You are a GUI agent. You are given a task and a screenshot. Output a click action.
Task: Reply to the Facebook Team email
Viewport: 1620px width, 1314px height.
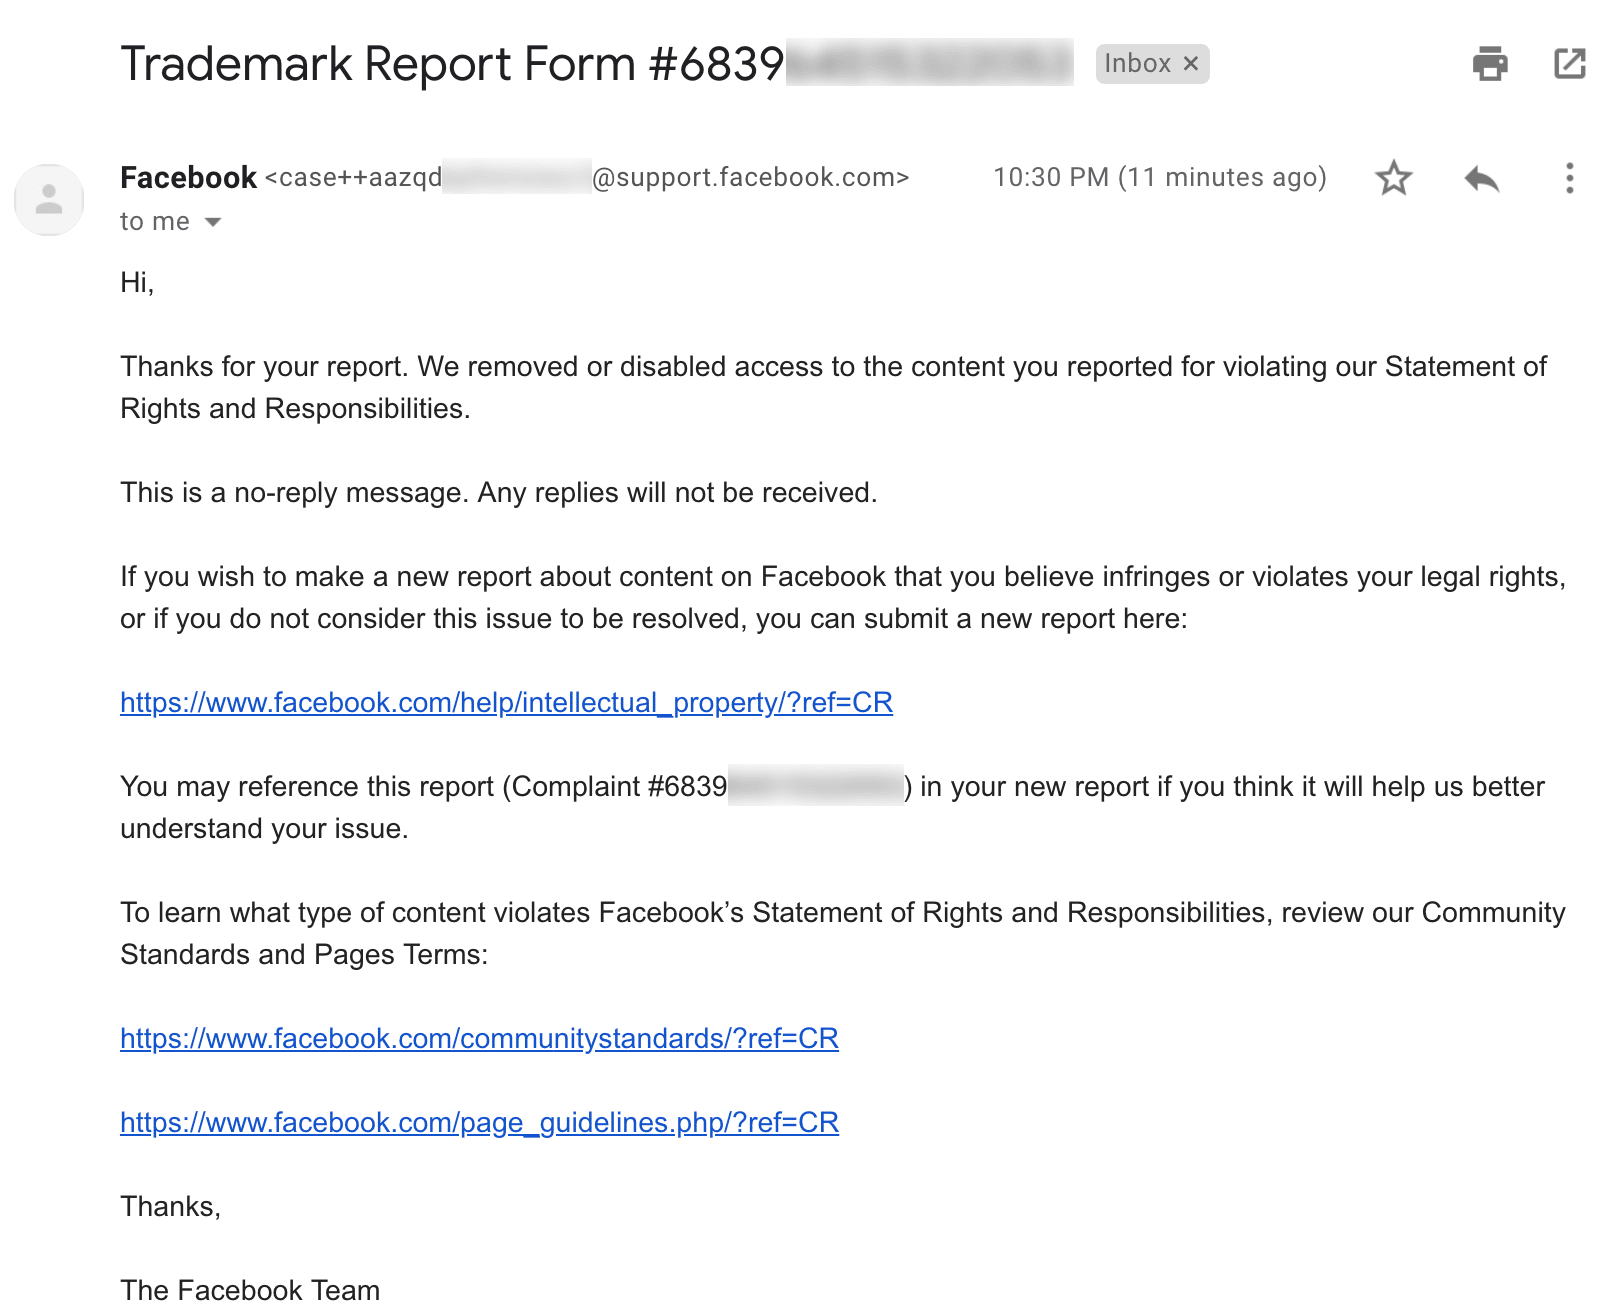1482,180
